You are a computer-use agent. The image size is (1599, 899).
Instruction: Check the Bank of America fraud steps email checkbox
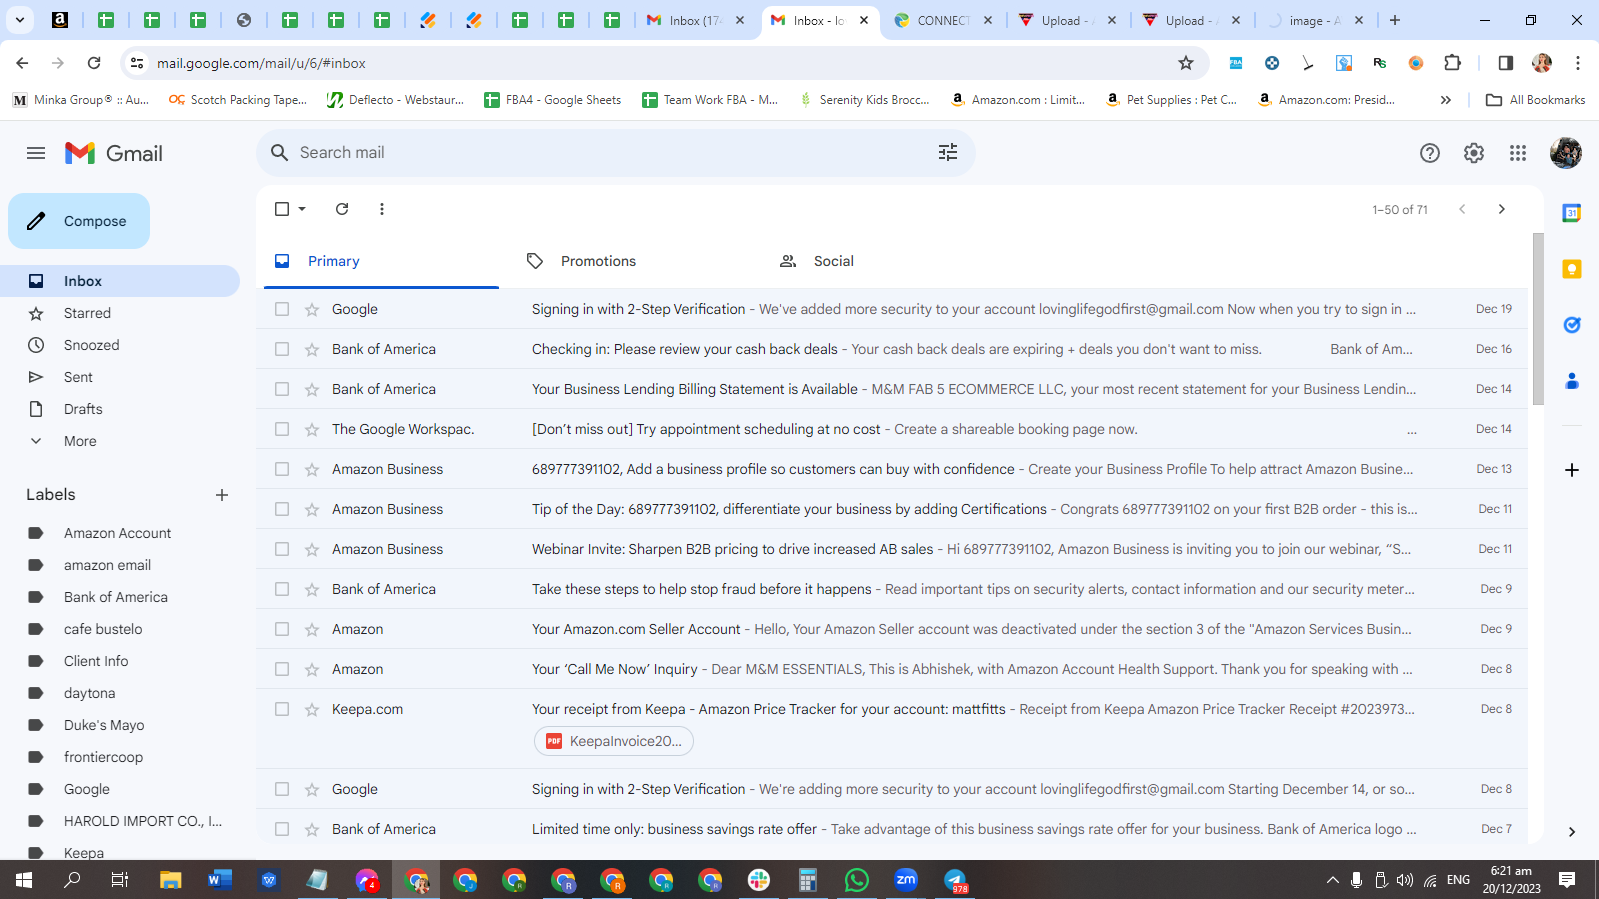coord(282,589)
